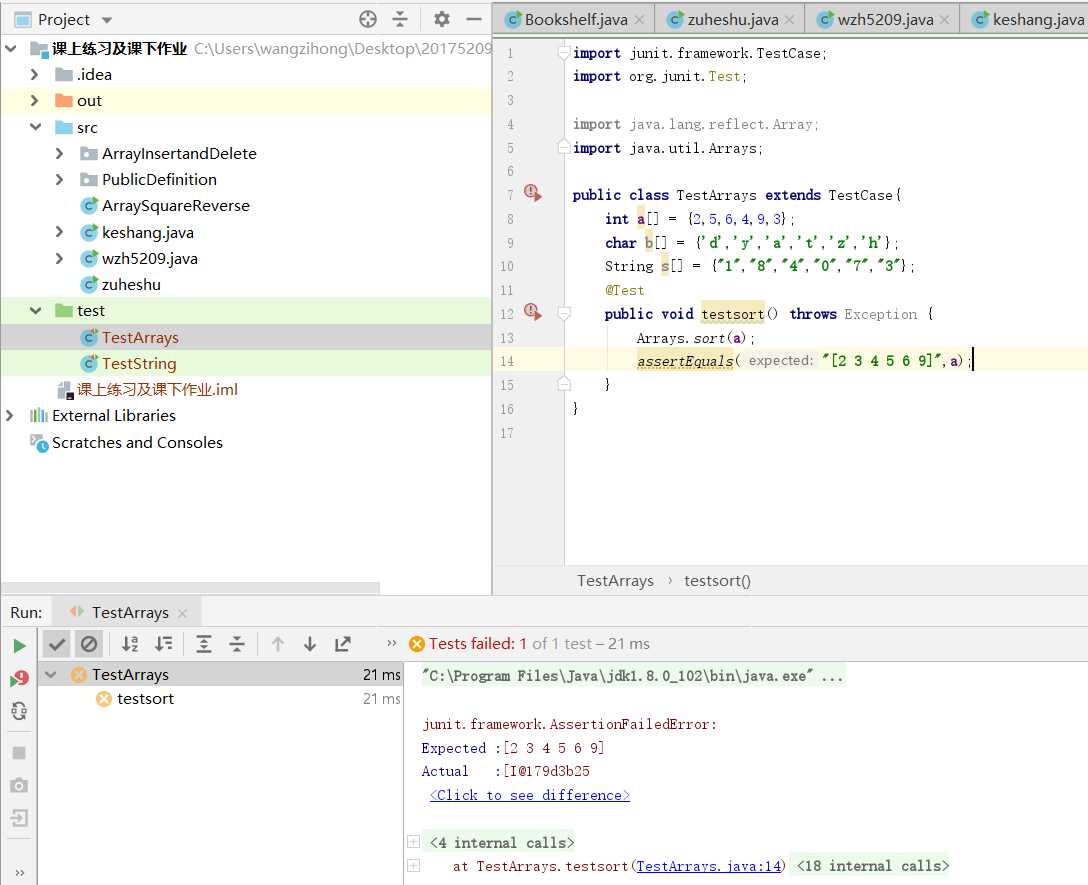
Task: Toggle show passed tests checkmark
Action: (57, 644)
